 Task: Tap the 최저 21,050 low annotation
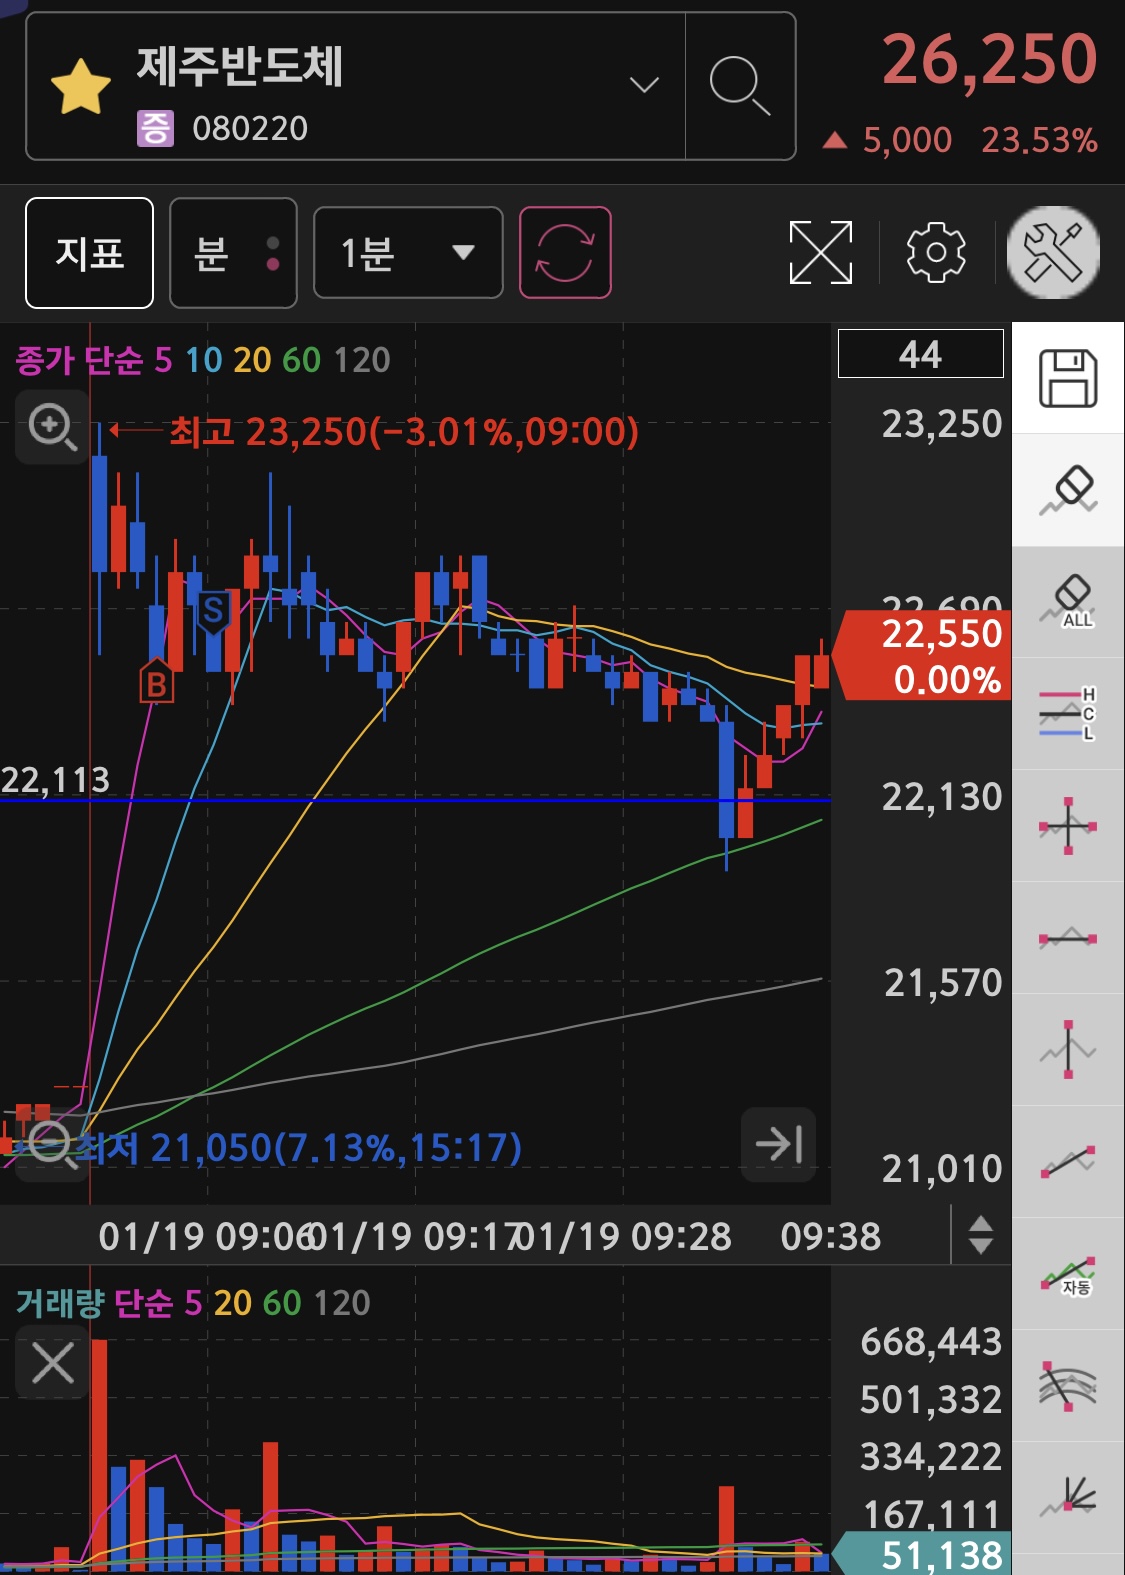[299, 1148]
